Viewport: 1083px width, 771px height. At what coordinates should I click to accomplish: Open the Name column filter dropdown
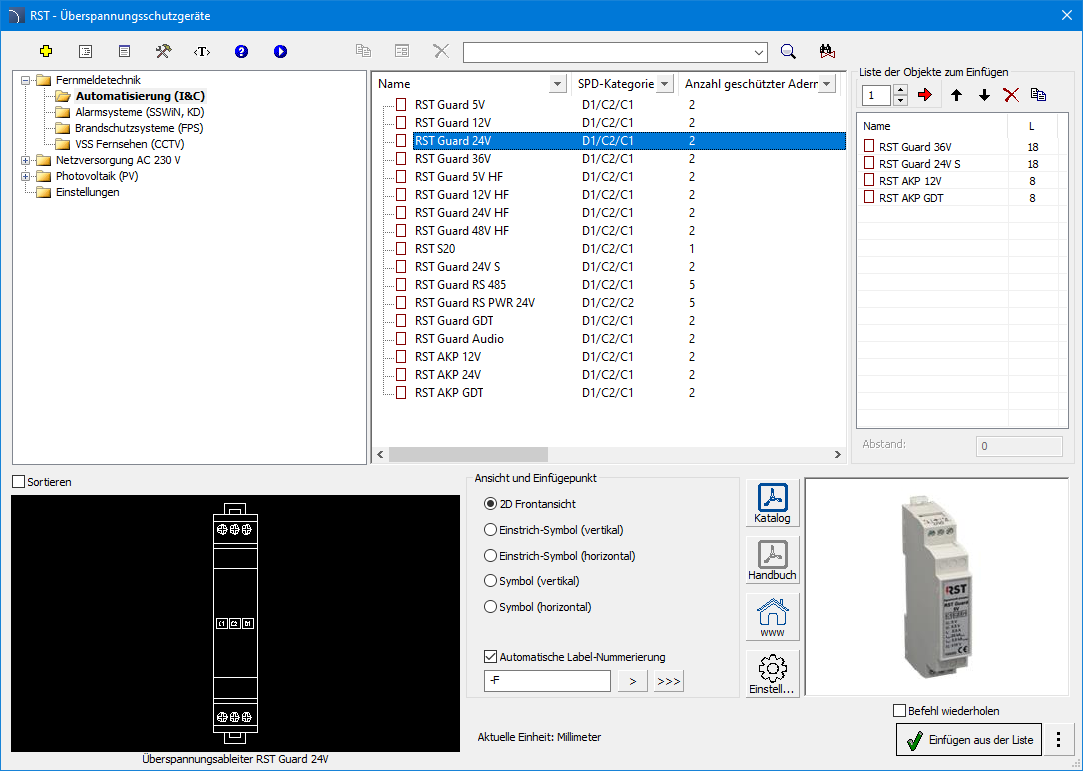tap(558, 84)
